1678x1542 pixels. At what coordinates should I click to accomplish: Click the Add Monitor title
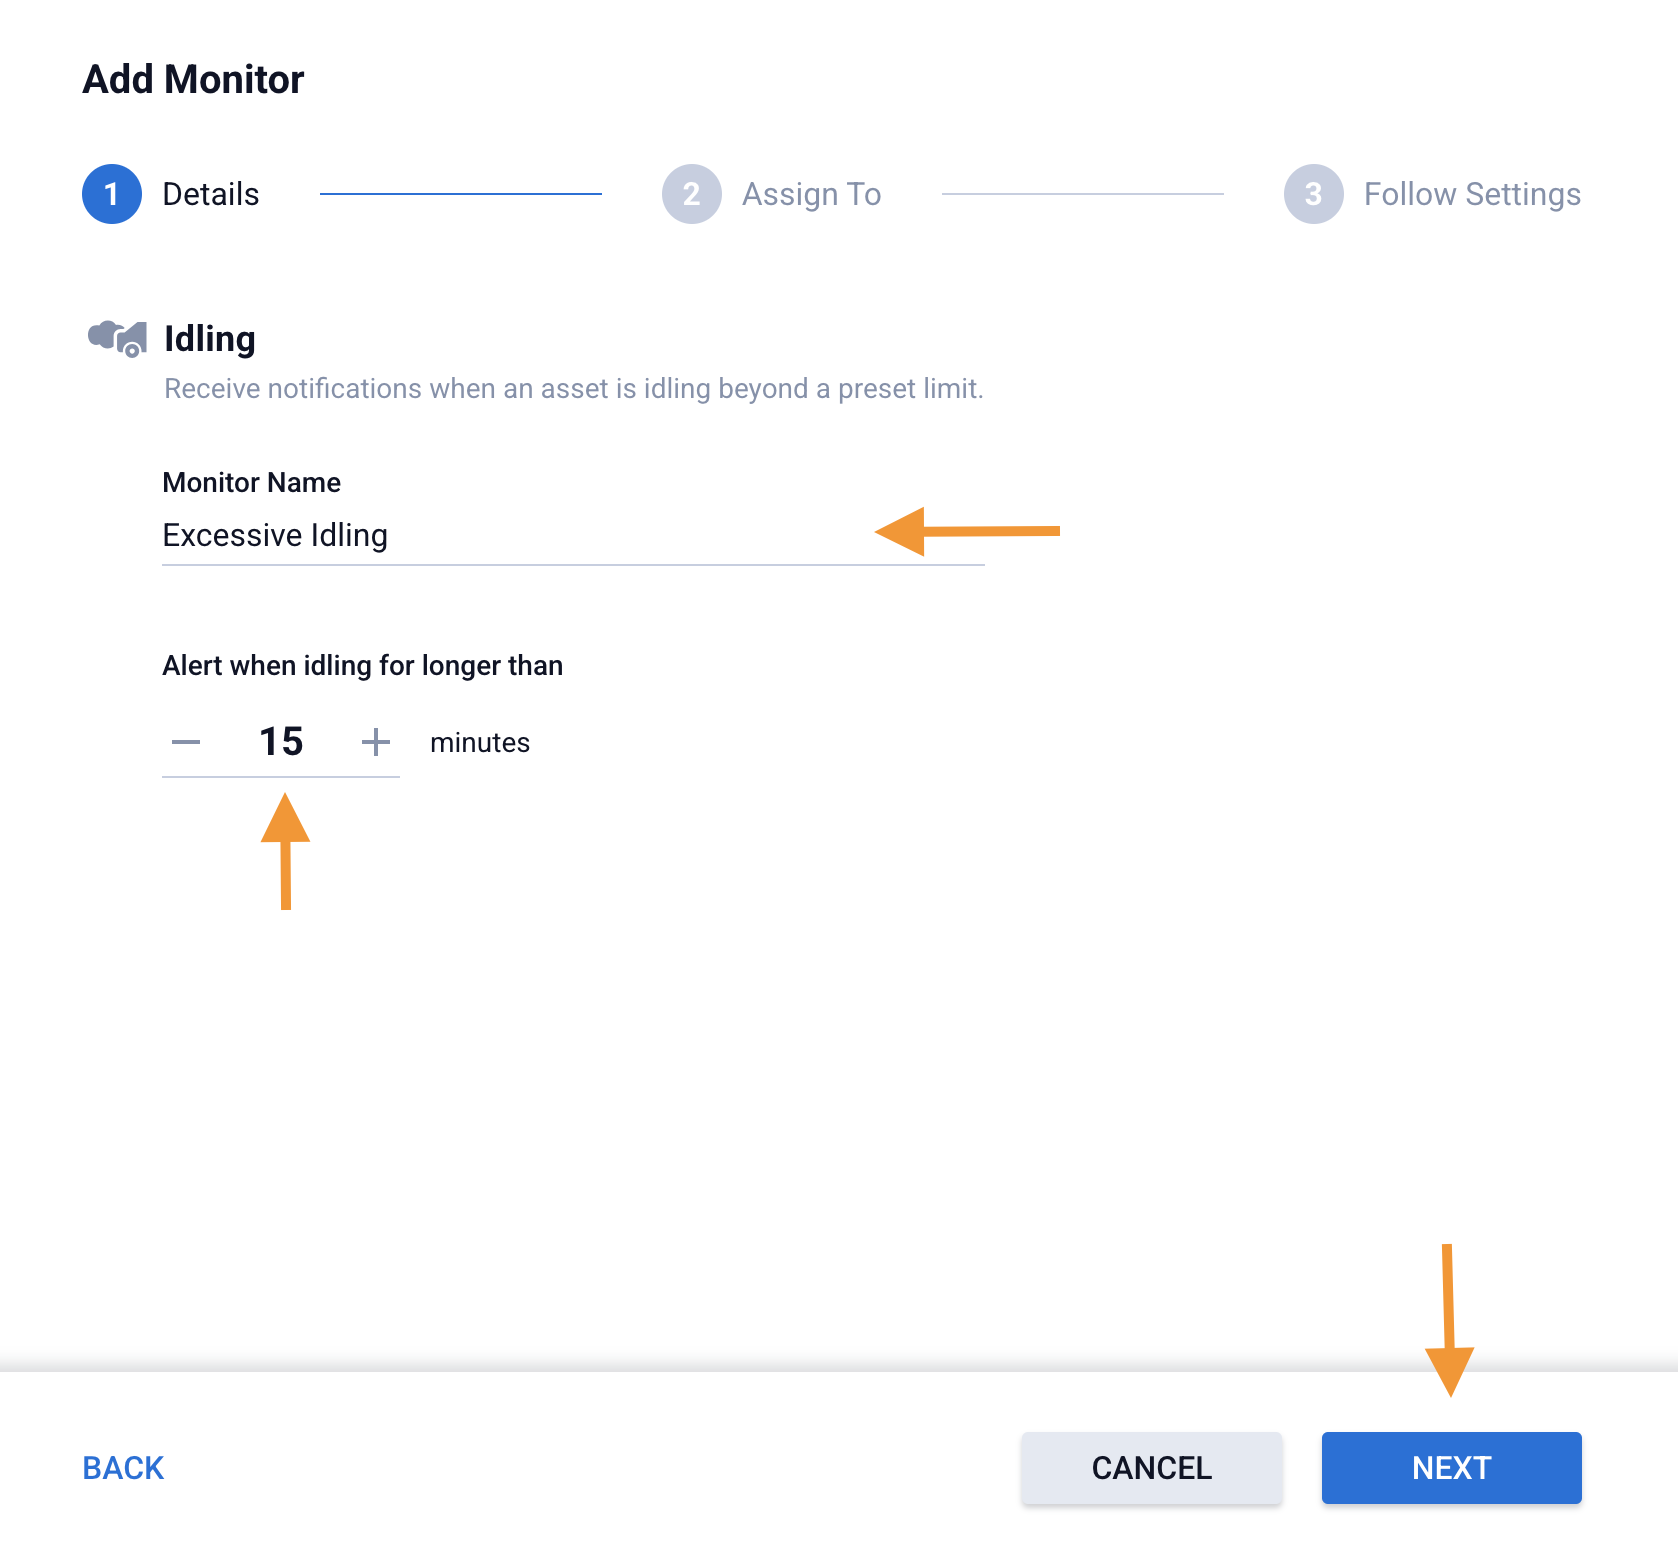193,80
